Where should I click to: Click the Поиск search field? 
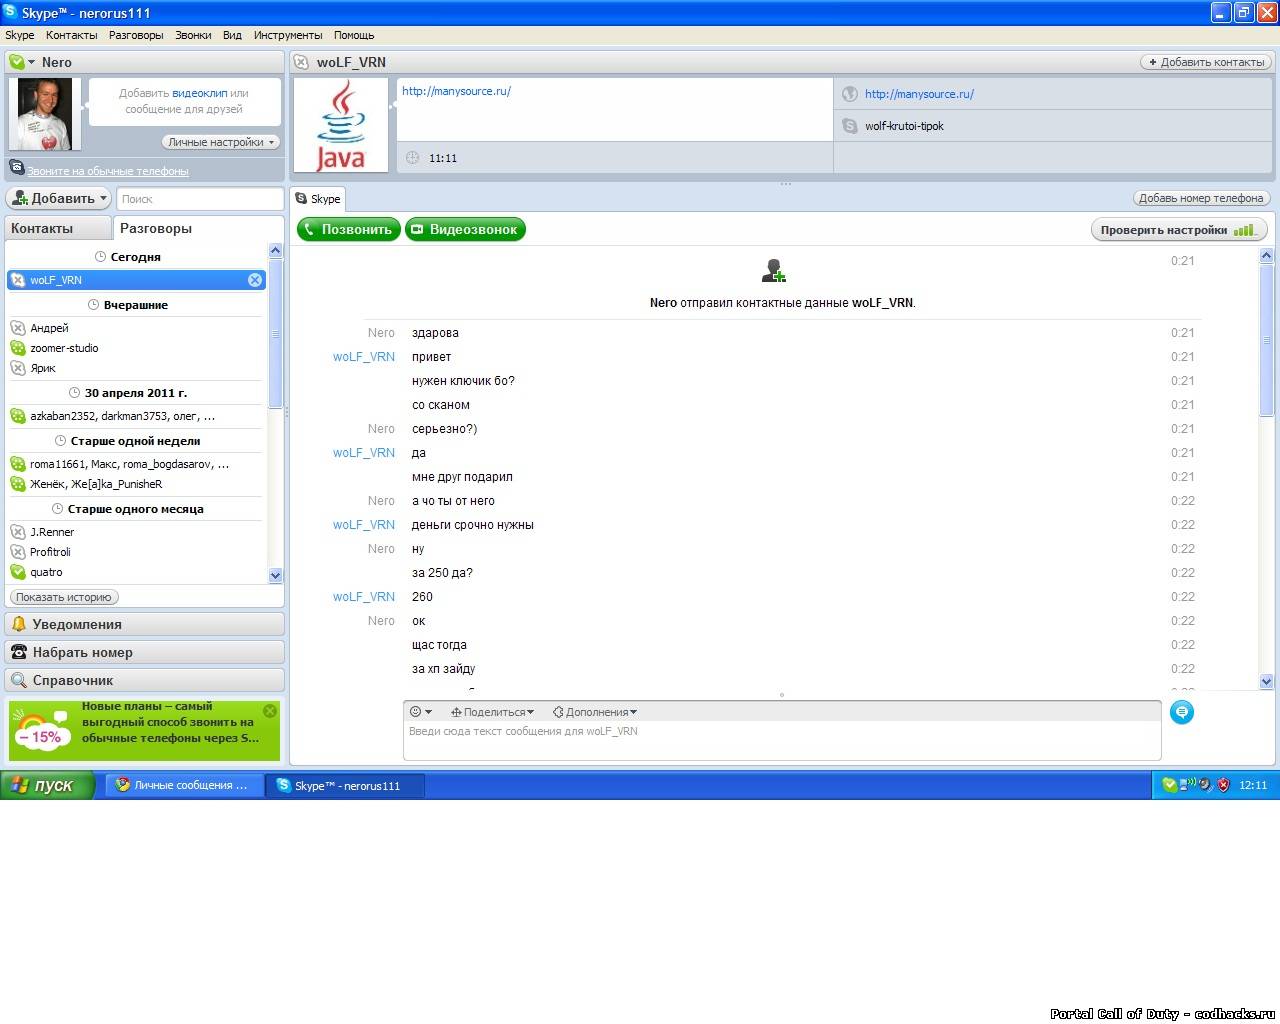click(200, 199)
